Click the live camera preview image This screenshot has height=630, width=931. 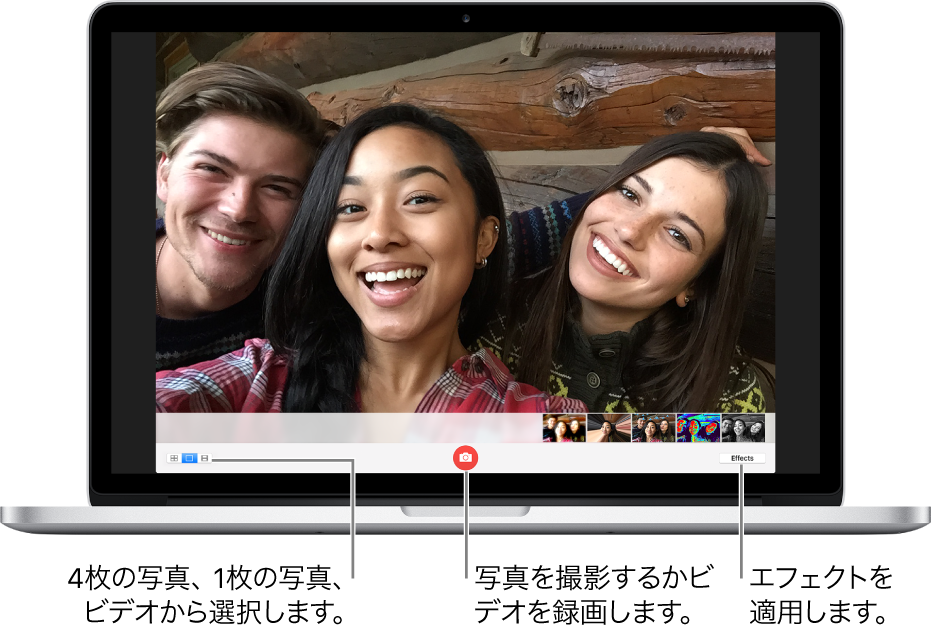coord(466,223)
